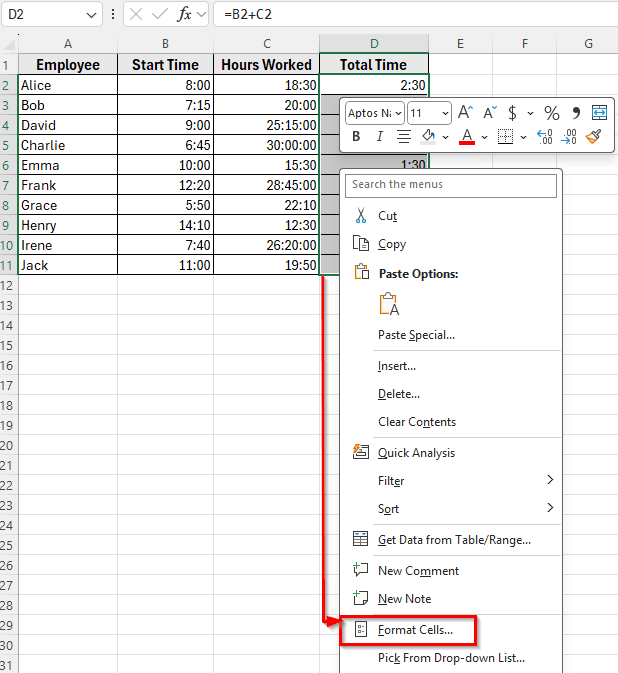Screen dimensions: 618x673
Task: Click the Search the menus field
Action: point(451,184)
